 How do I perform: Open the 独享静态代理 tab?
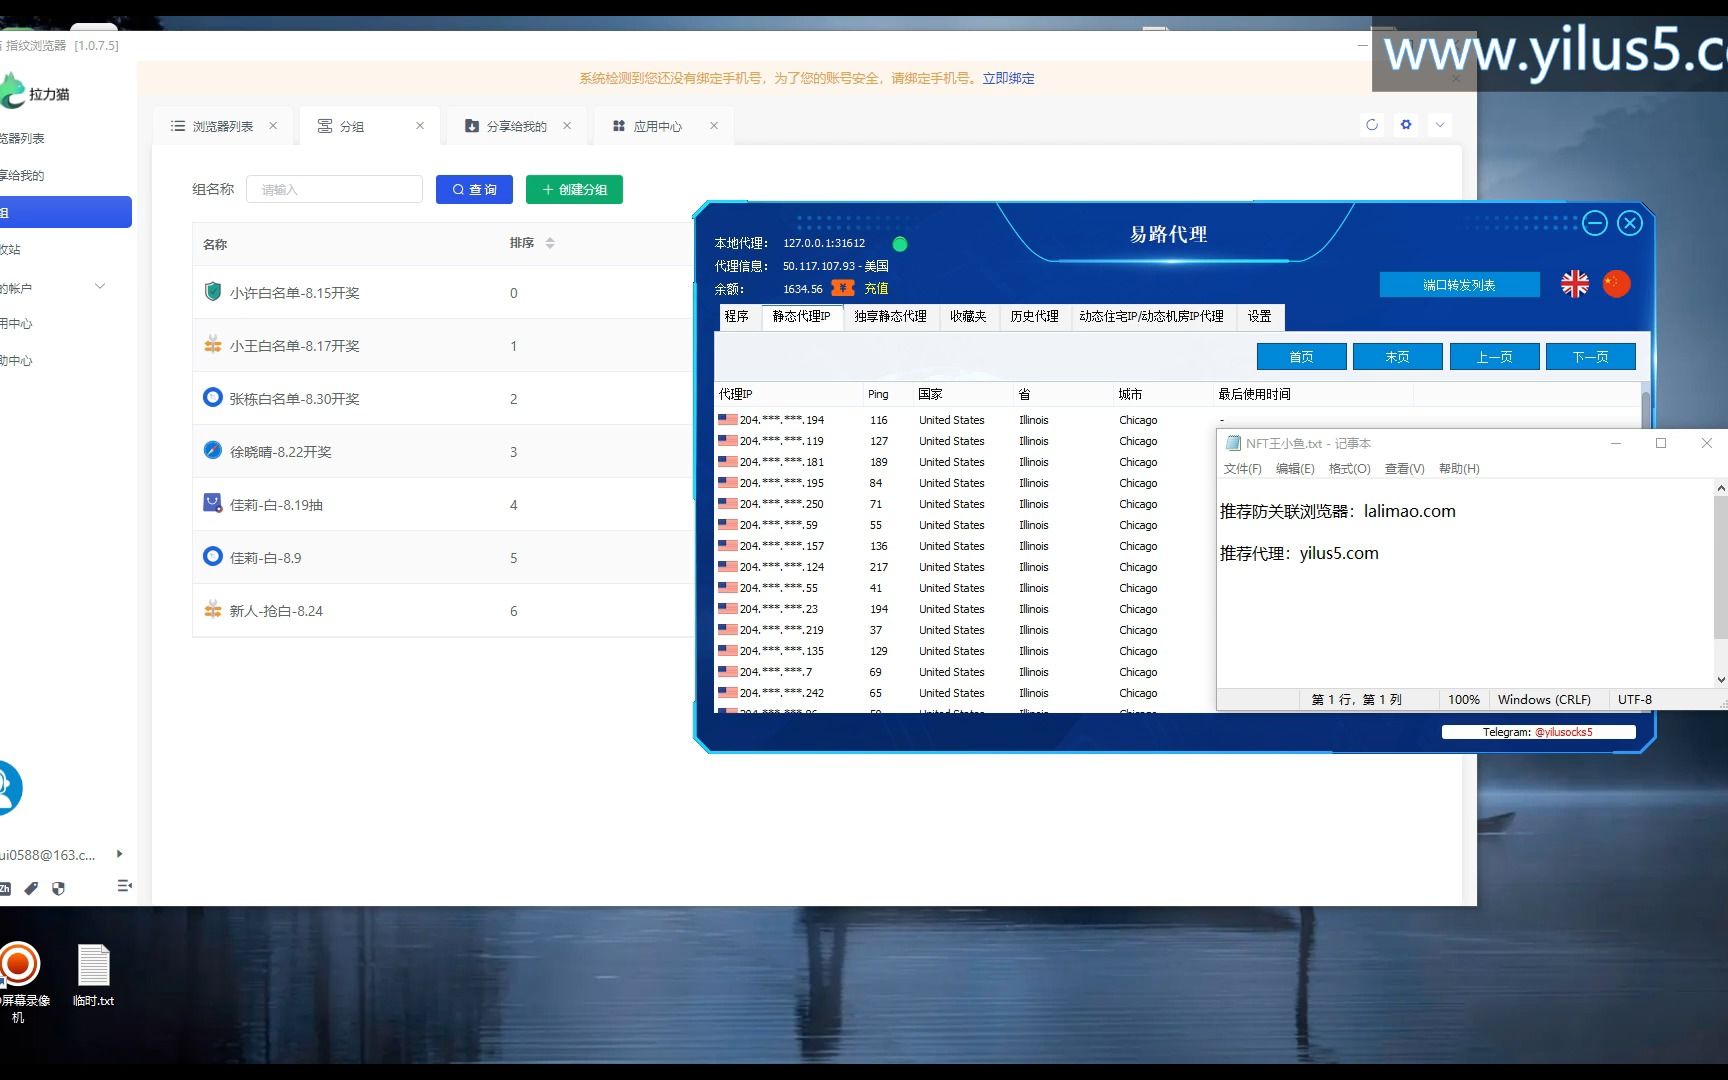pyautogui.click(x=890, y=316)
